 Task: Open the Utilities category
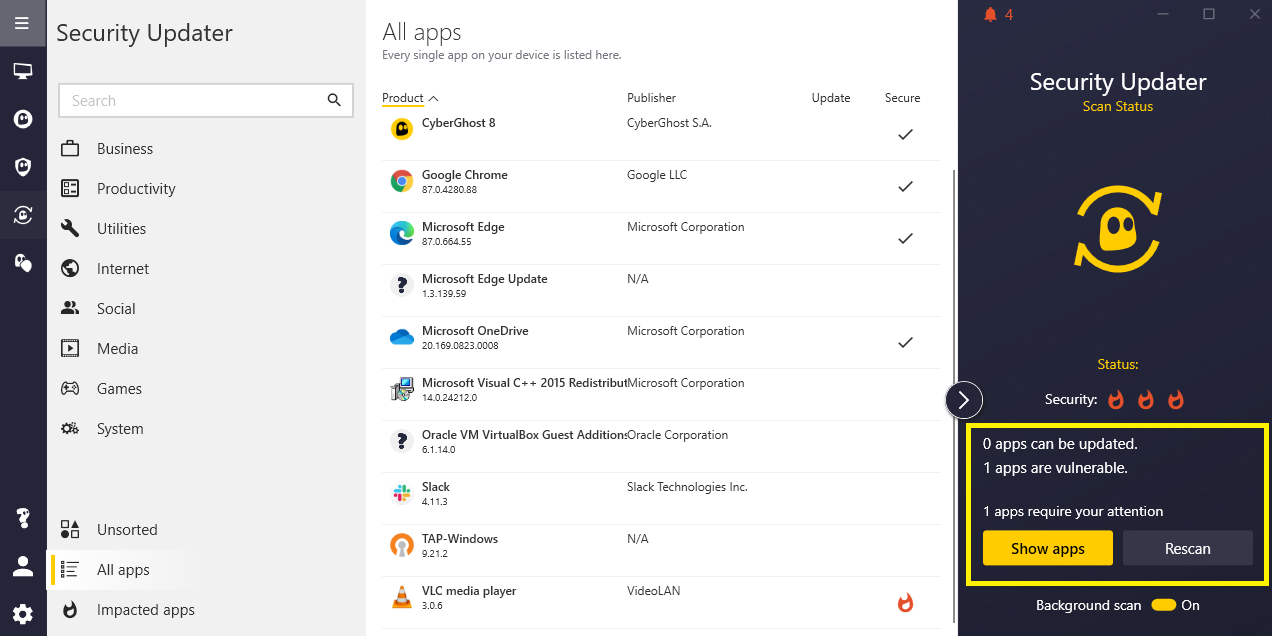[x=121, y=229]
